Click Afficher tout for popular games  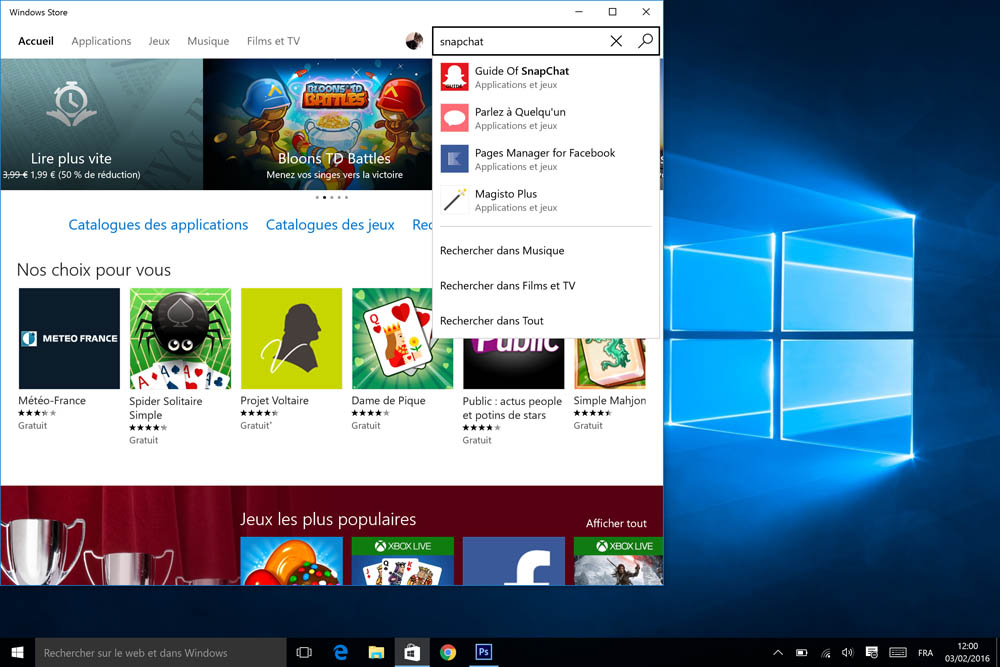coord(616,523)
